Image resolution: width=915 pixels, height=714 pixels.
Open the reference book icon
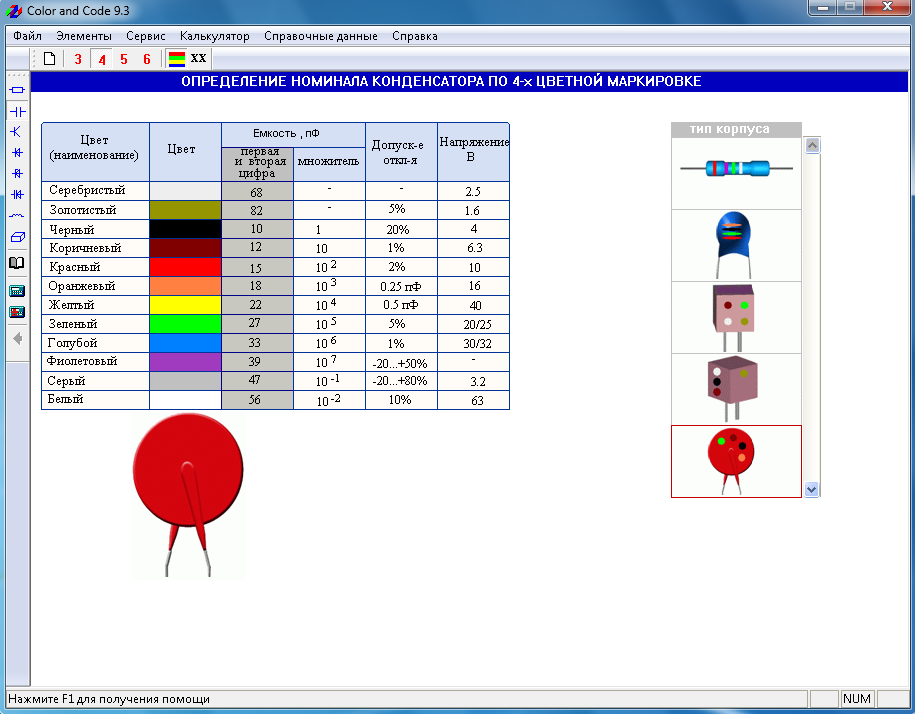pos(18,262)
